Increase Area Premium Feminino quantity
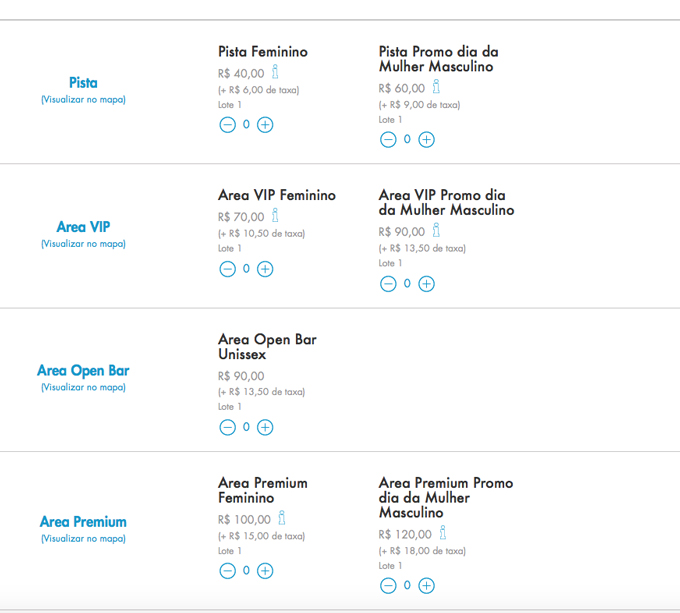680x613 pixels. (265, 571)
